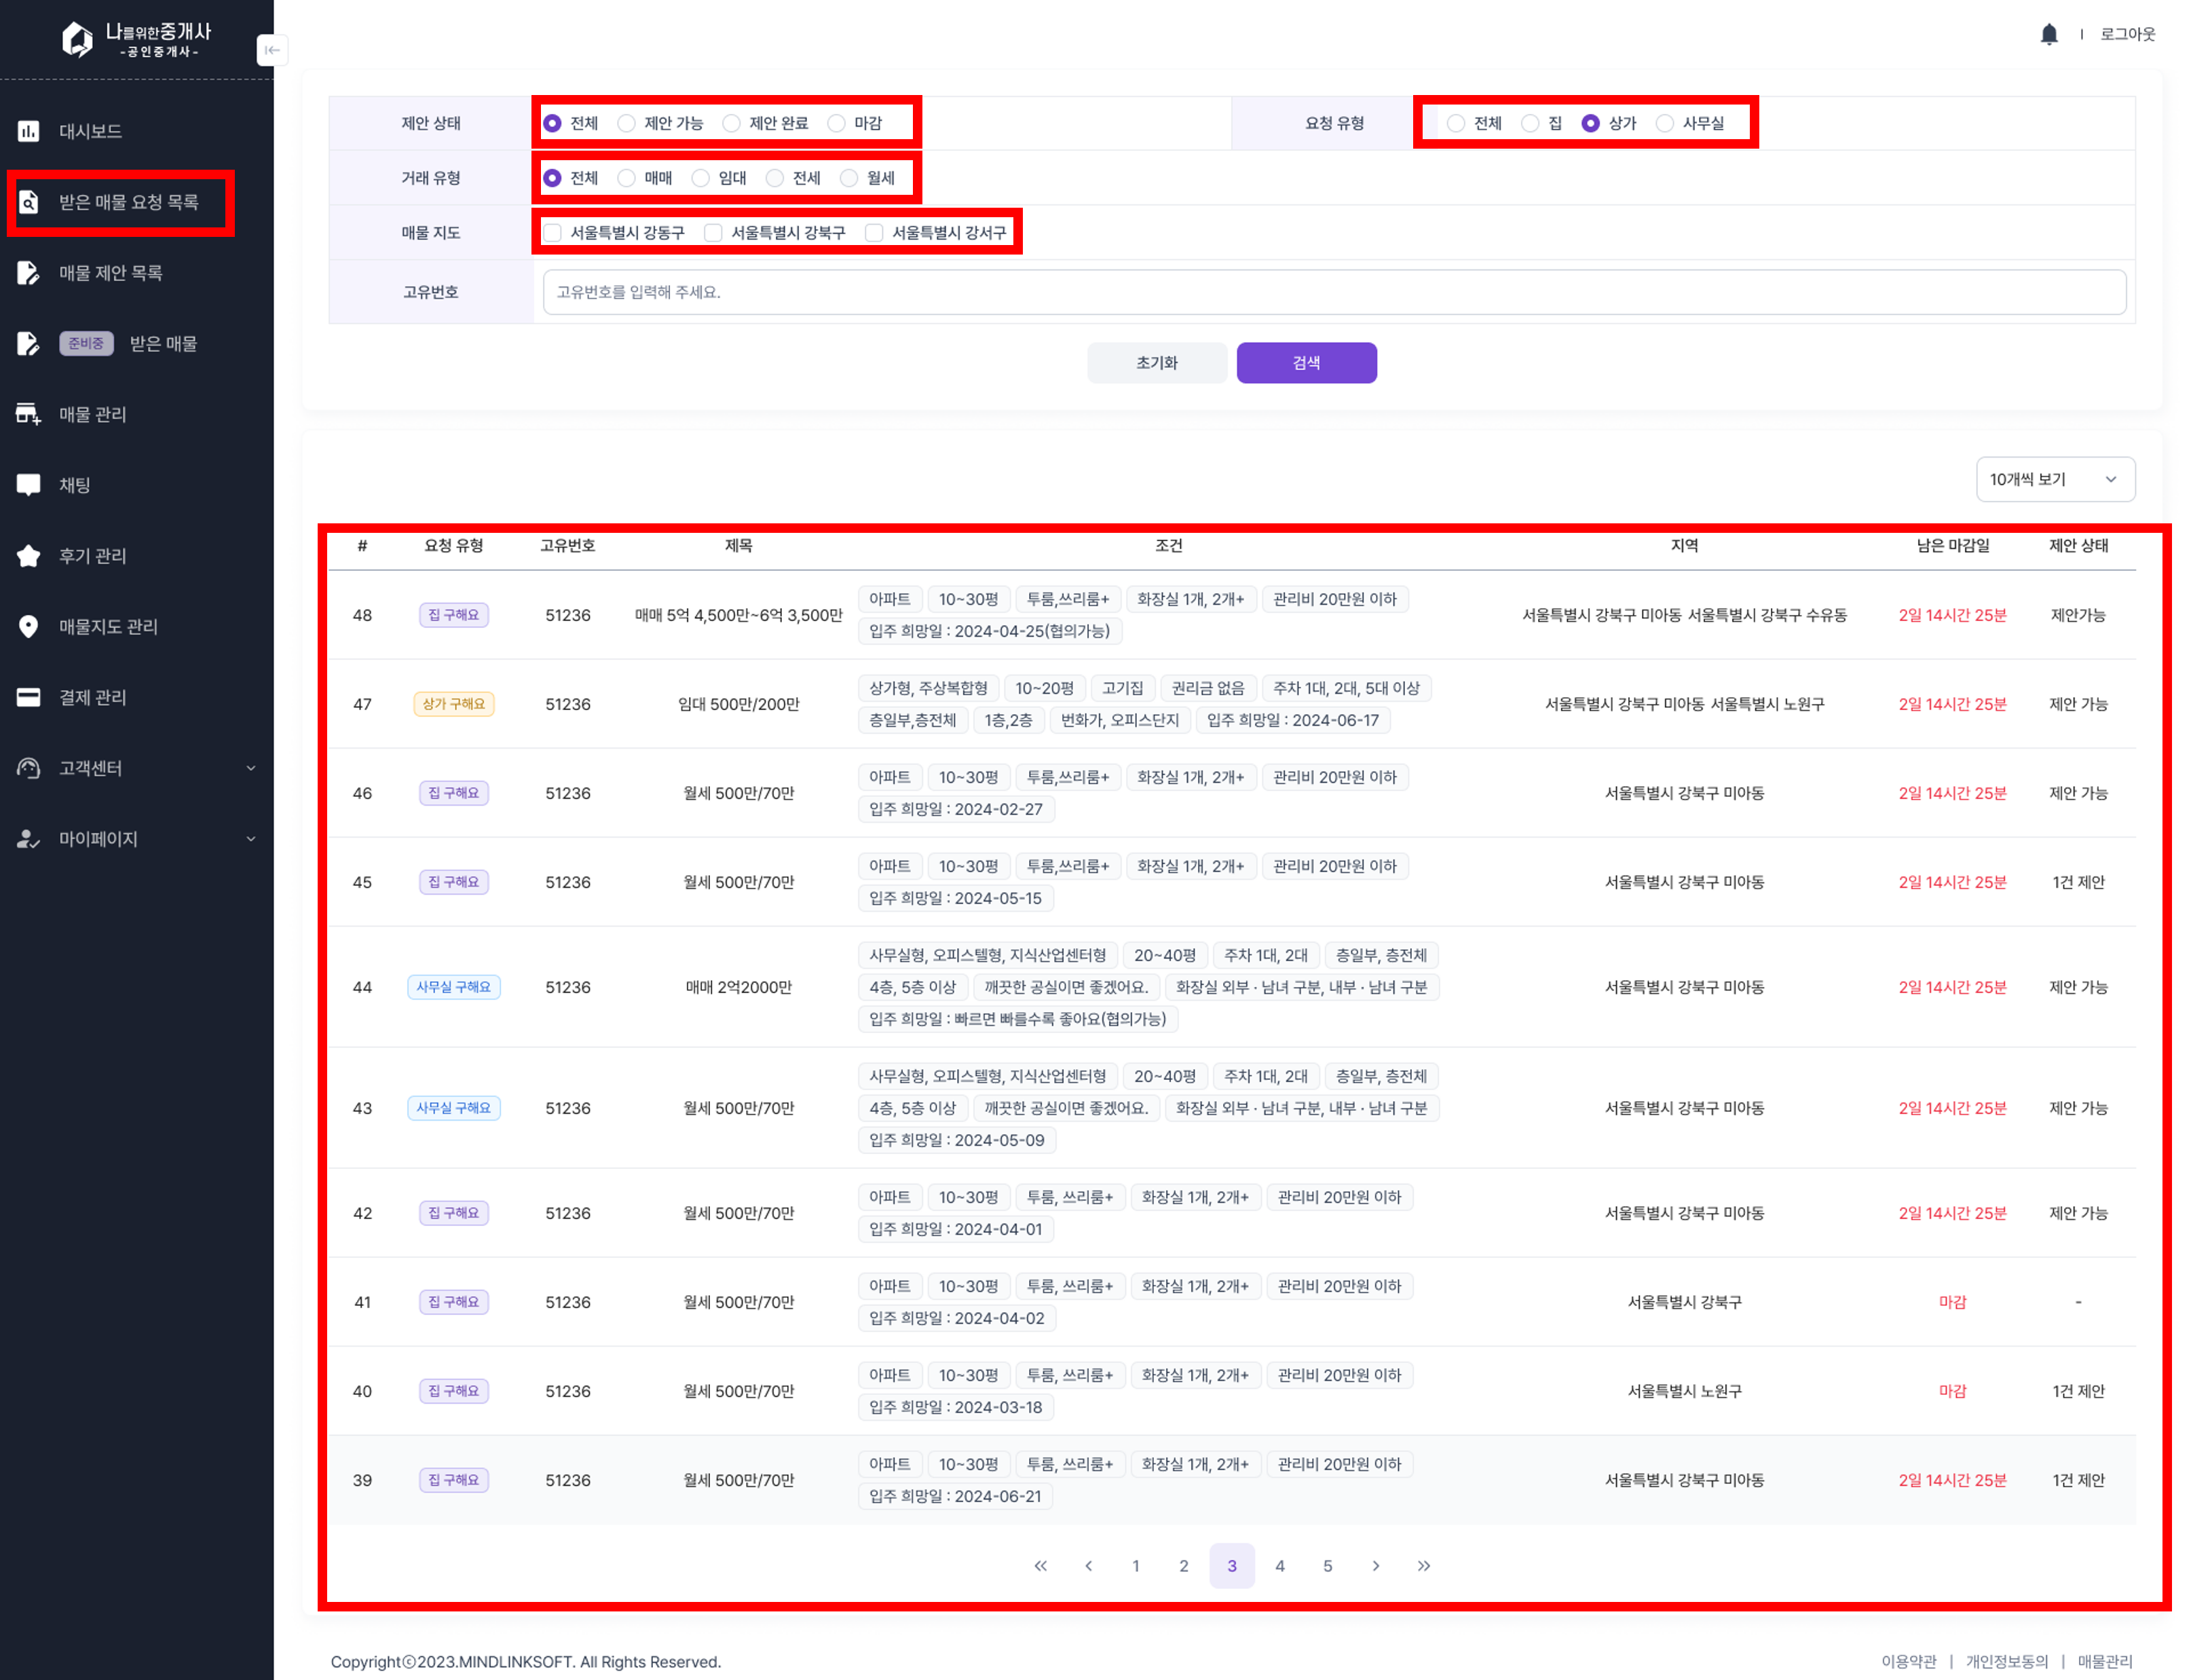Image resolution: width=2191 pixels, height=1680 pixels.
Task: Click the 상가 구해요 tag in row 47
Action: (454, 704)
